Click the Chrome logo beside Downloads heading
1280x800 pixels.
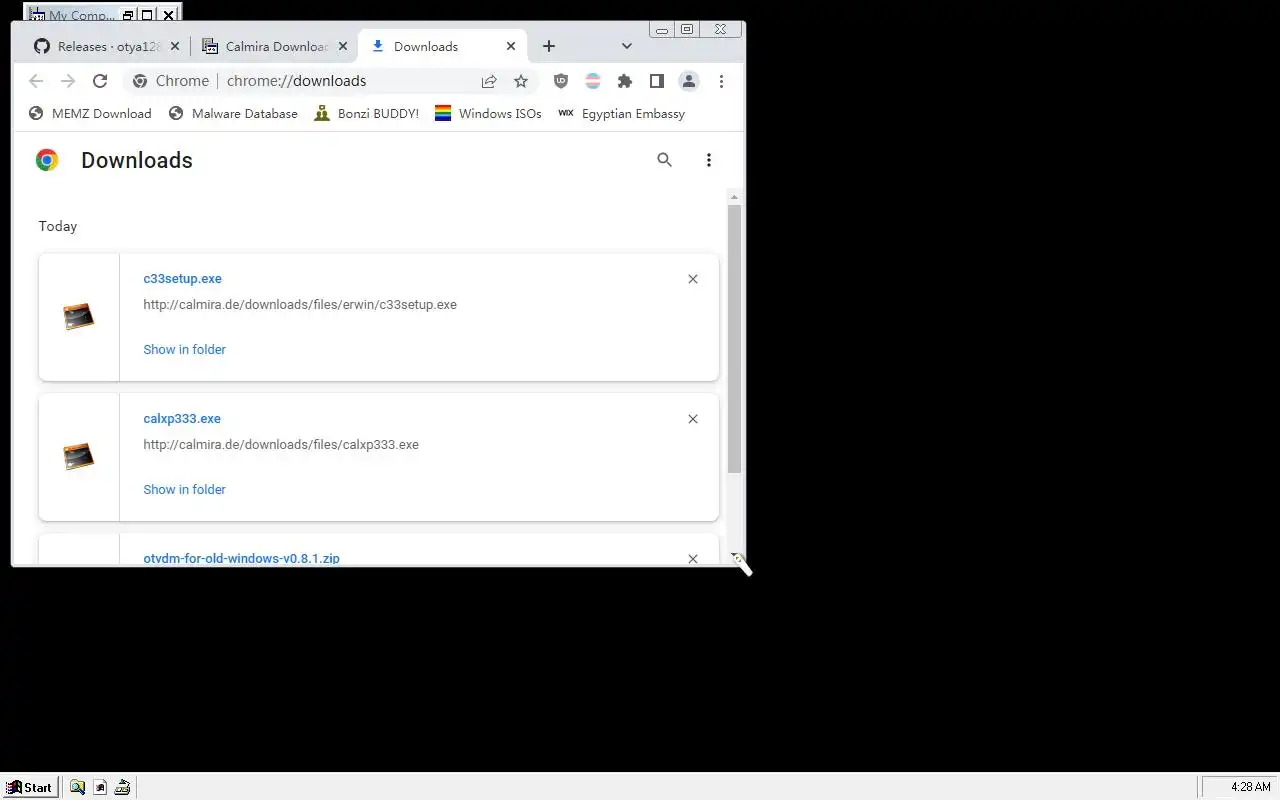(x=47, y=160)
